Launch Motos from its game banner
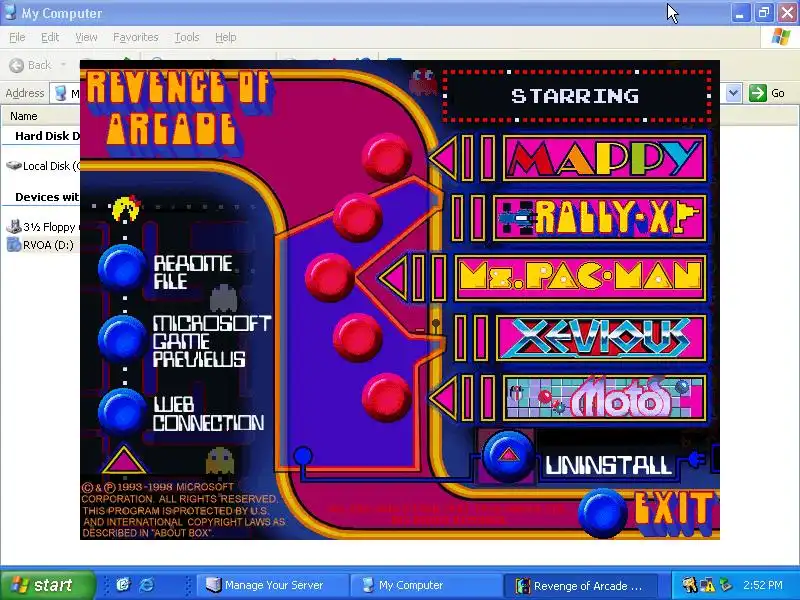800x600 pixels. pyautogui.click(x=605, y=398)
